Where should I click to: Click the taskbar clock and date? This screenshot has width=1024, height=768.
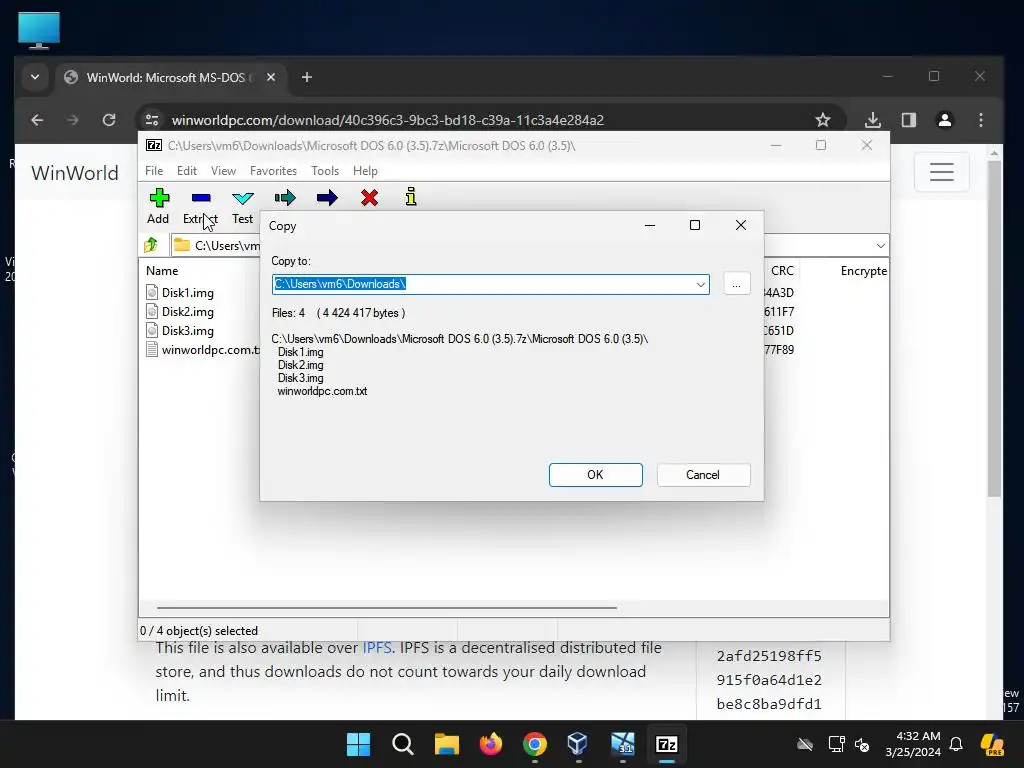point(914,744)
